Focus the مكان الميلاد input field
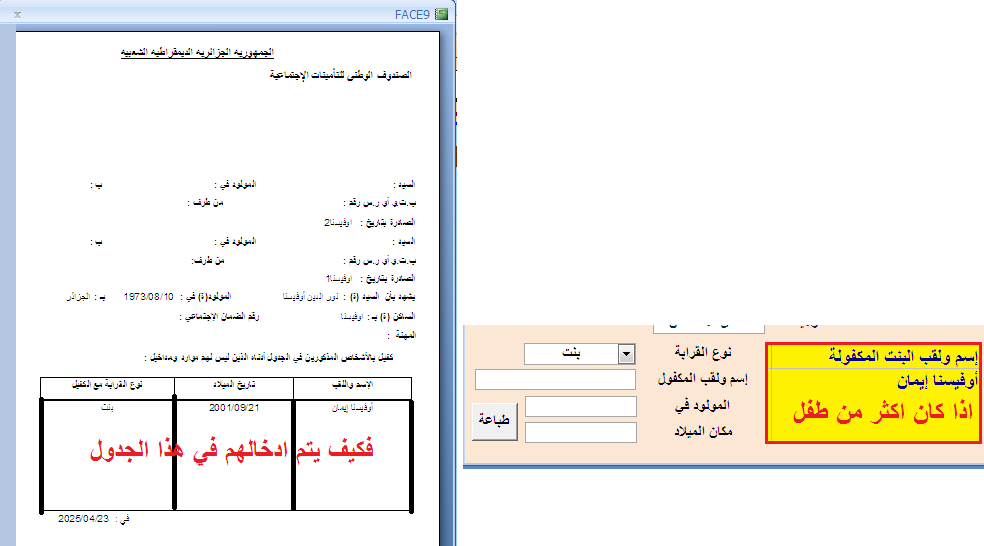 (580, 432)
